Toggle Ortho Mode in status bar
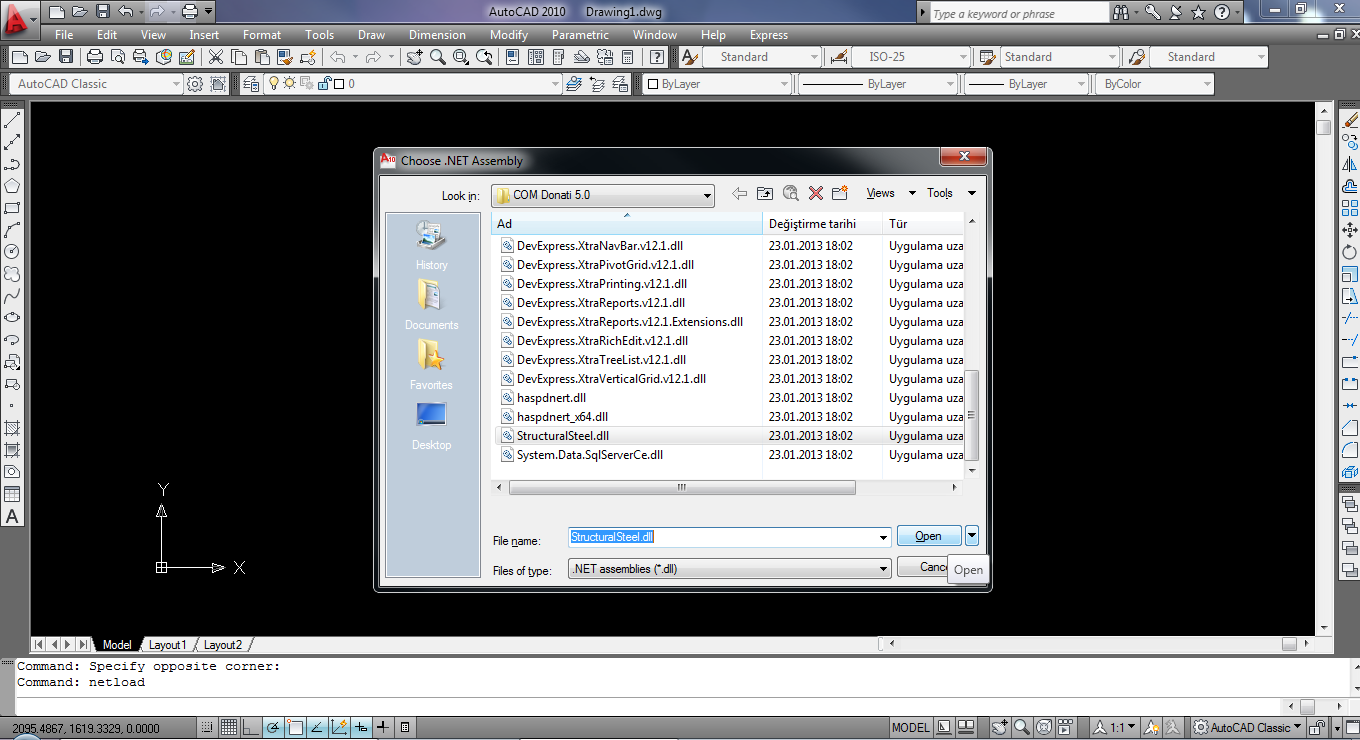Image resolution: width=1360 pixels, height=740 pixels. [x=251, y=728]
